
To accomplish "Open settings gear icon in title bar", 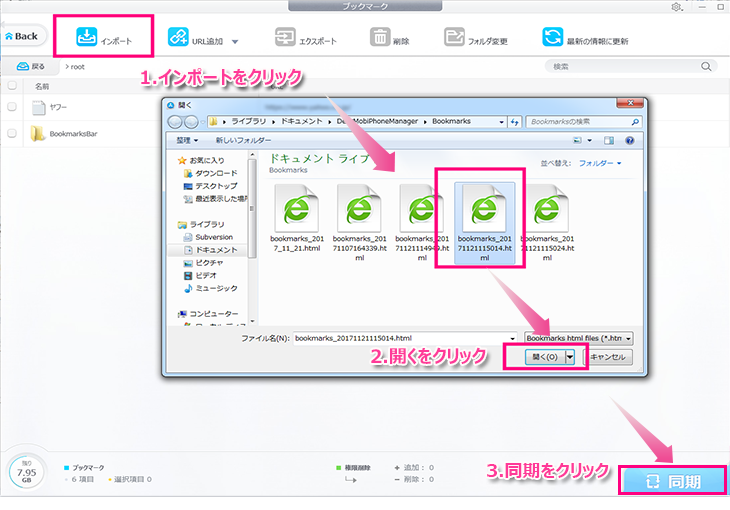I will tap(679, 7).
